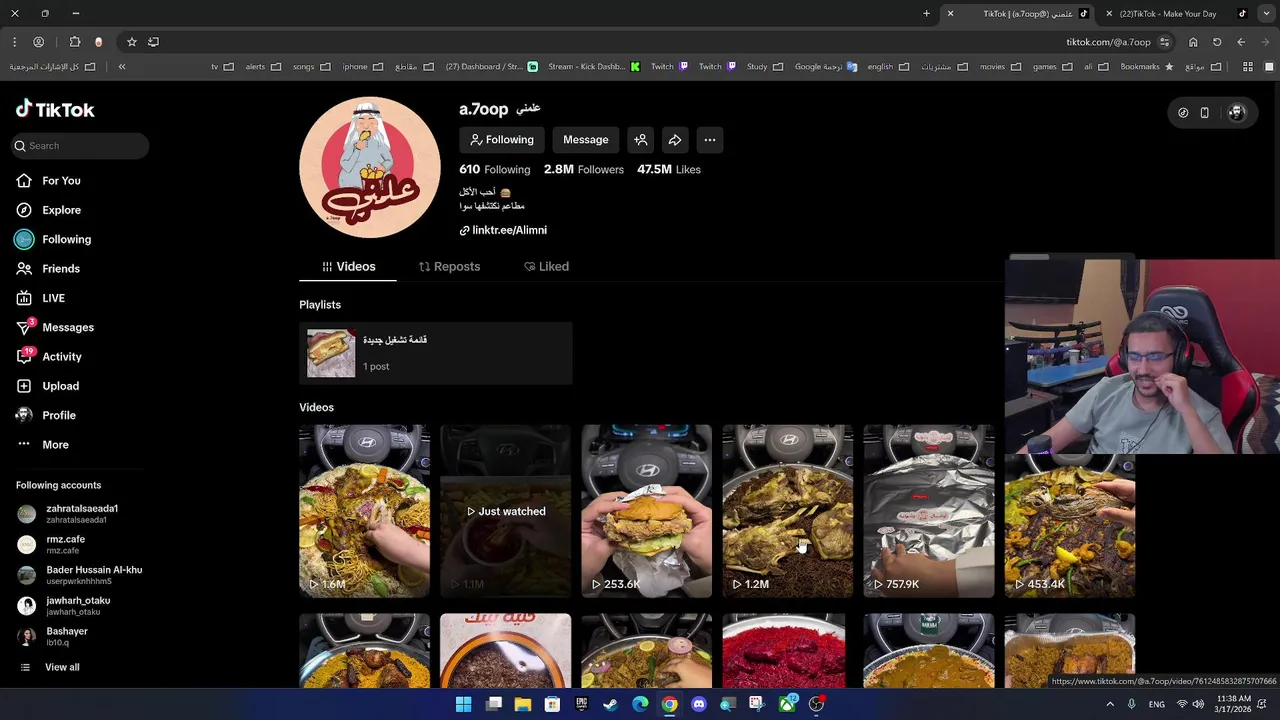Click the circular coin icon at top right
This screenshot has width=1280, height=720.
point(1183,113)
